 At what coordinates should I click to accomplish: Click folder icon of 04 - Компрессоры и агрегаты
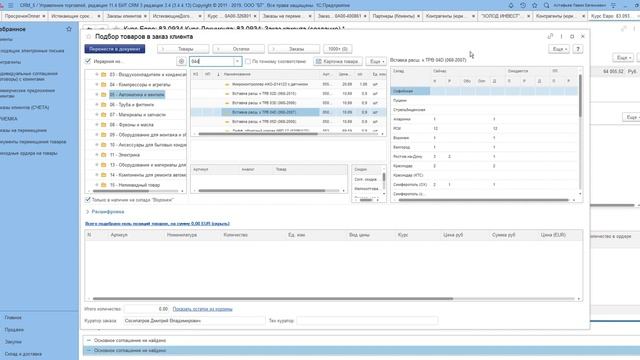tap(104, 84)
